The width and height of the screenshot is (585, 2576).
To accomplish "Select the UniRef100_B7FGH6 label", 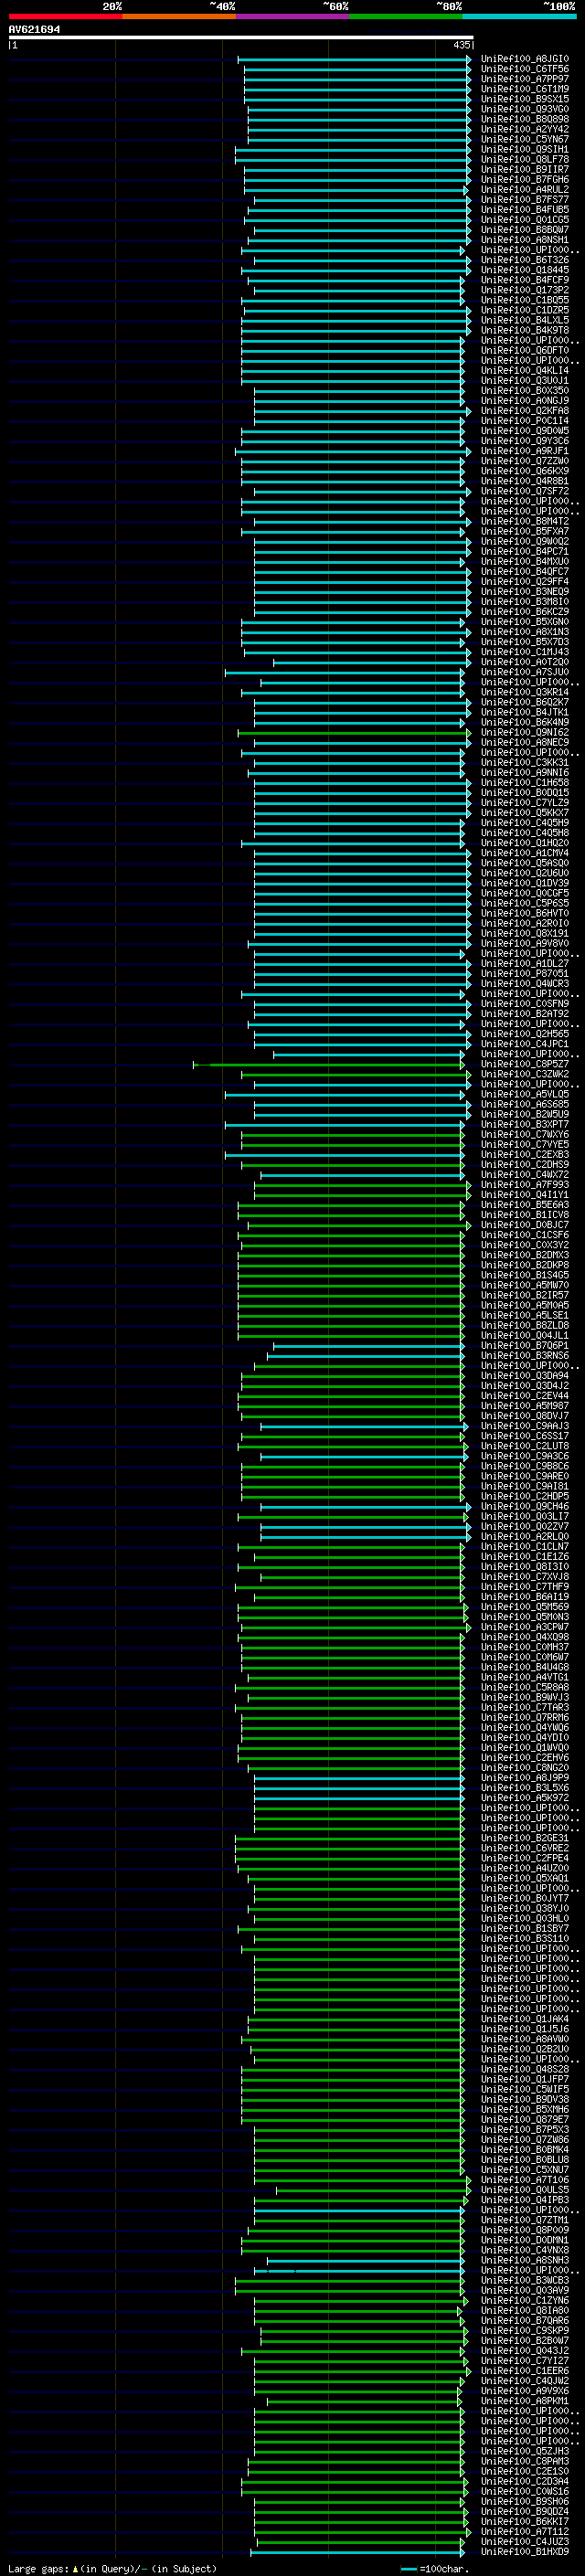I will [x=524, y=179].
